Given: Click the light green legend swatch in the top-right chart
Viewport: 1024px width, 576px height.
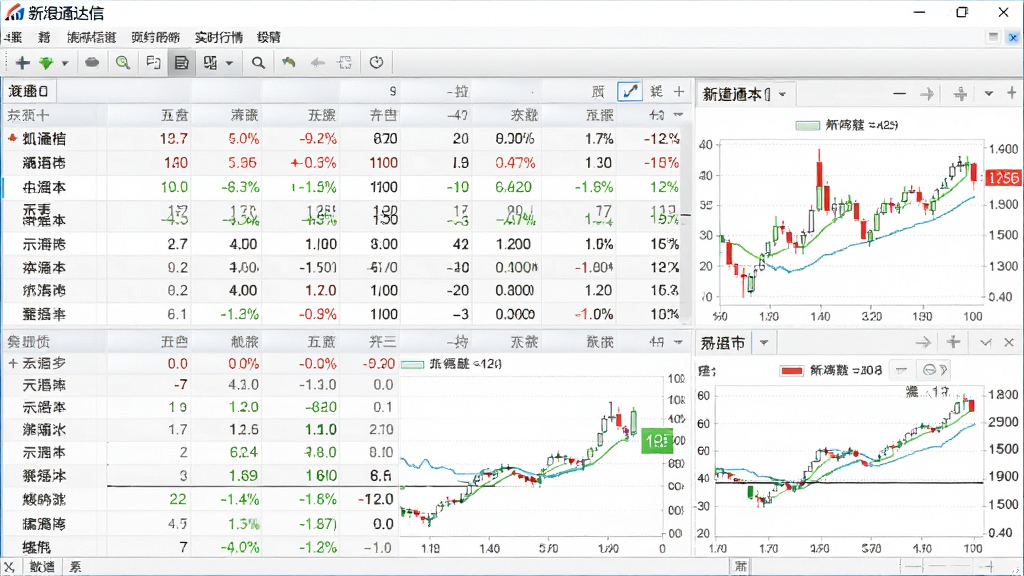Looking at the screenshot, I should point(808,125).
